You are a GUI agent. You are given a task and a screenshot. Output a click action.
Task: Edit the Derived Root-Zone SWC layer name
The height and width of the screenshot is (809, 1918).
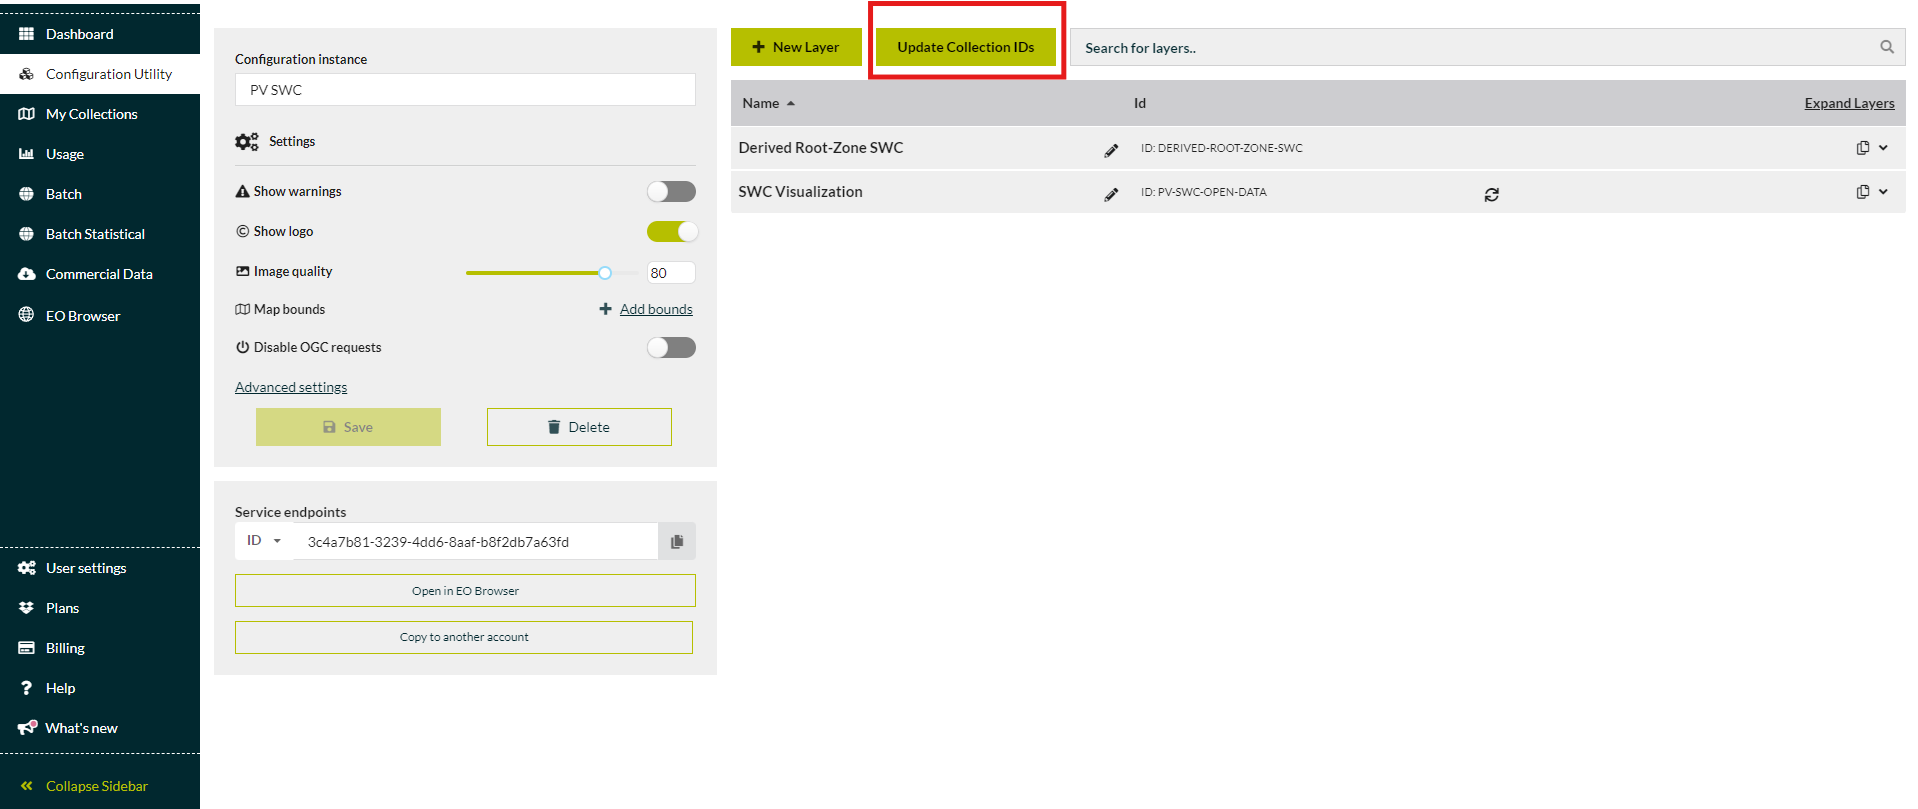[x=1111, y=151]
